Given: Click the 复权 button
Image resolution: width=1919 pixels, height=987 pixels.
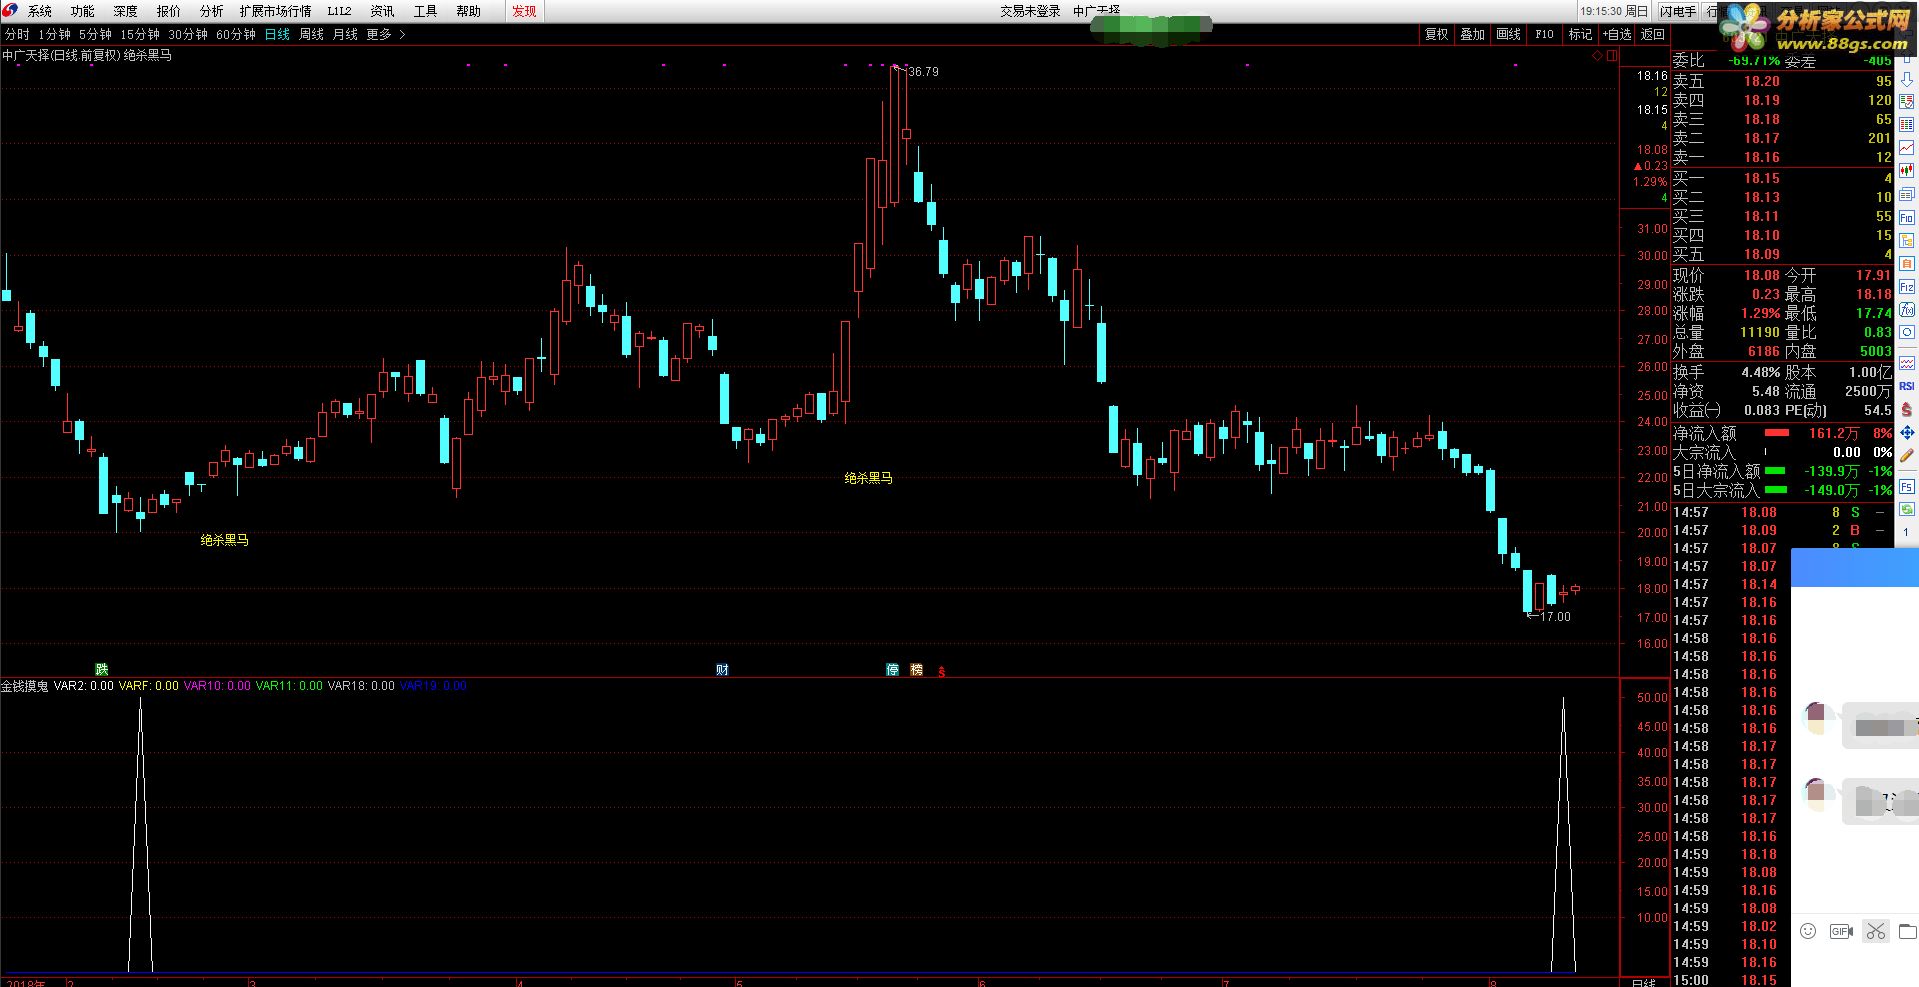Looking at the screenshot, I should click(x=1437, y=34).
